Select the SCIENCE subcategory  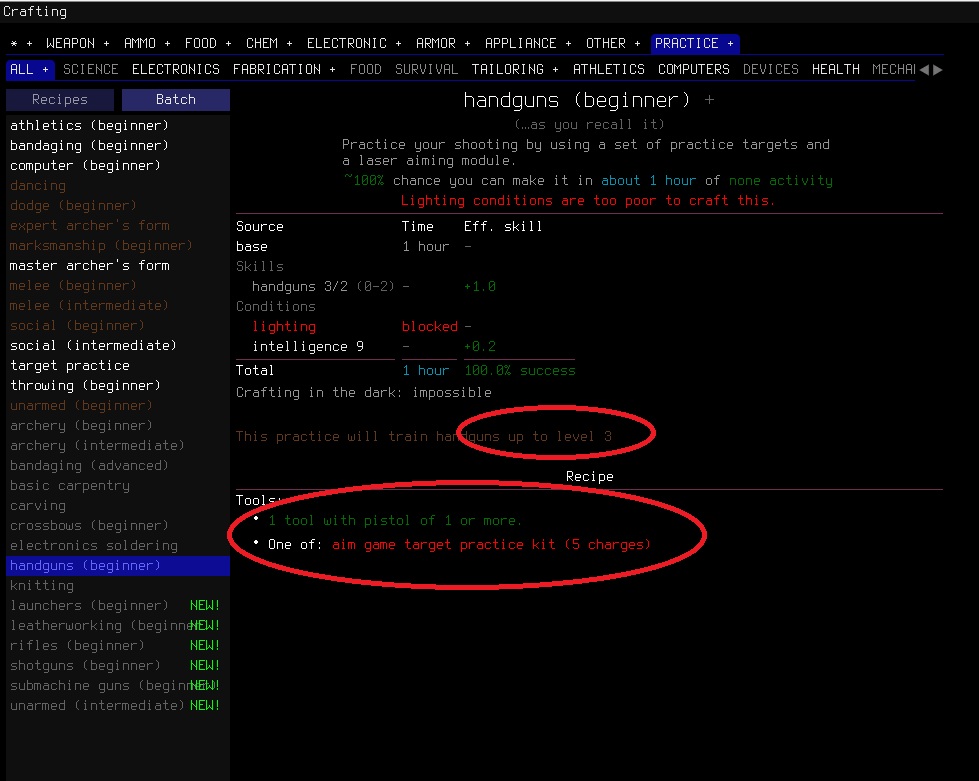click(91, 69)
